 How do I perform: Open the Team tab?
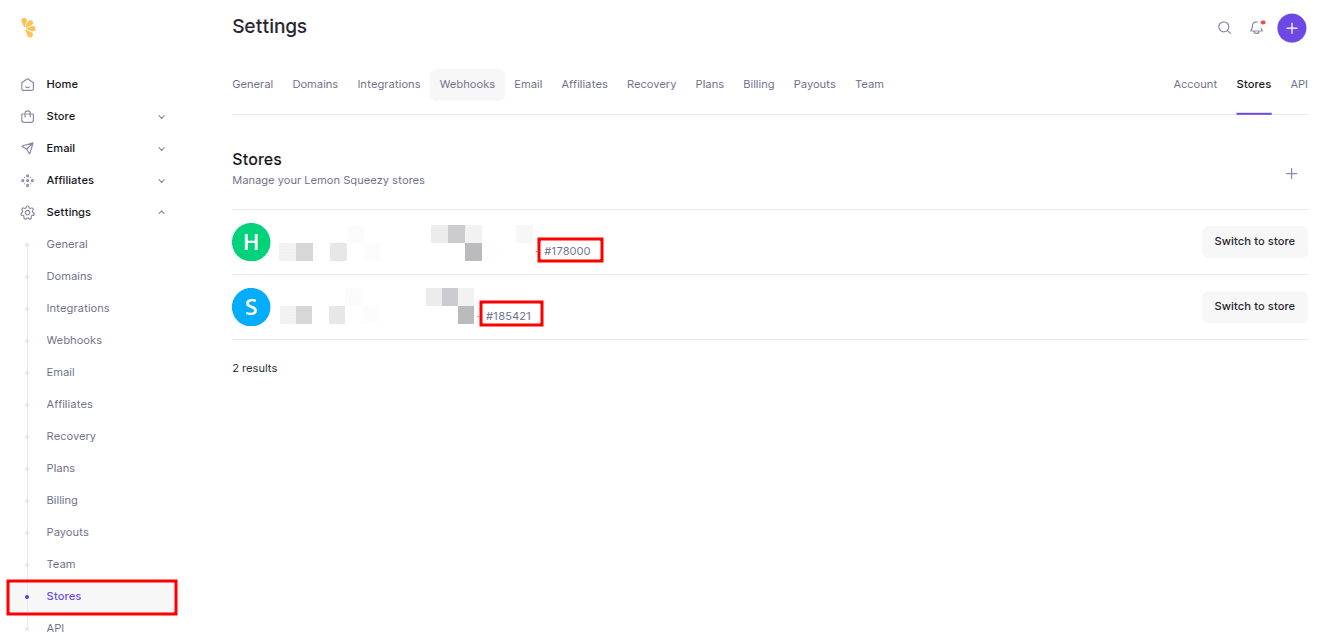[870, 85]
